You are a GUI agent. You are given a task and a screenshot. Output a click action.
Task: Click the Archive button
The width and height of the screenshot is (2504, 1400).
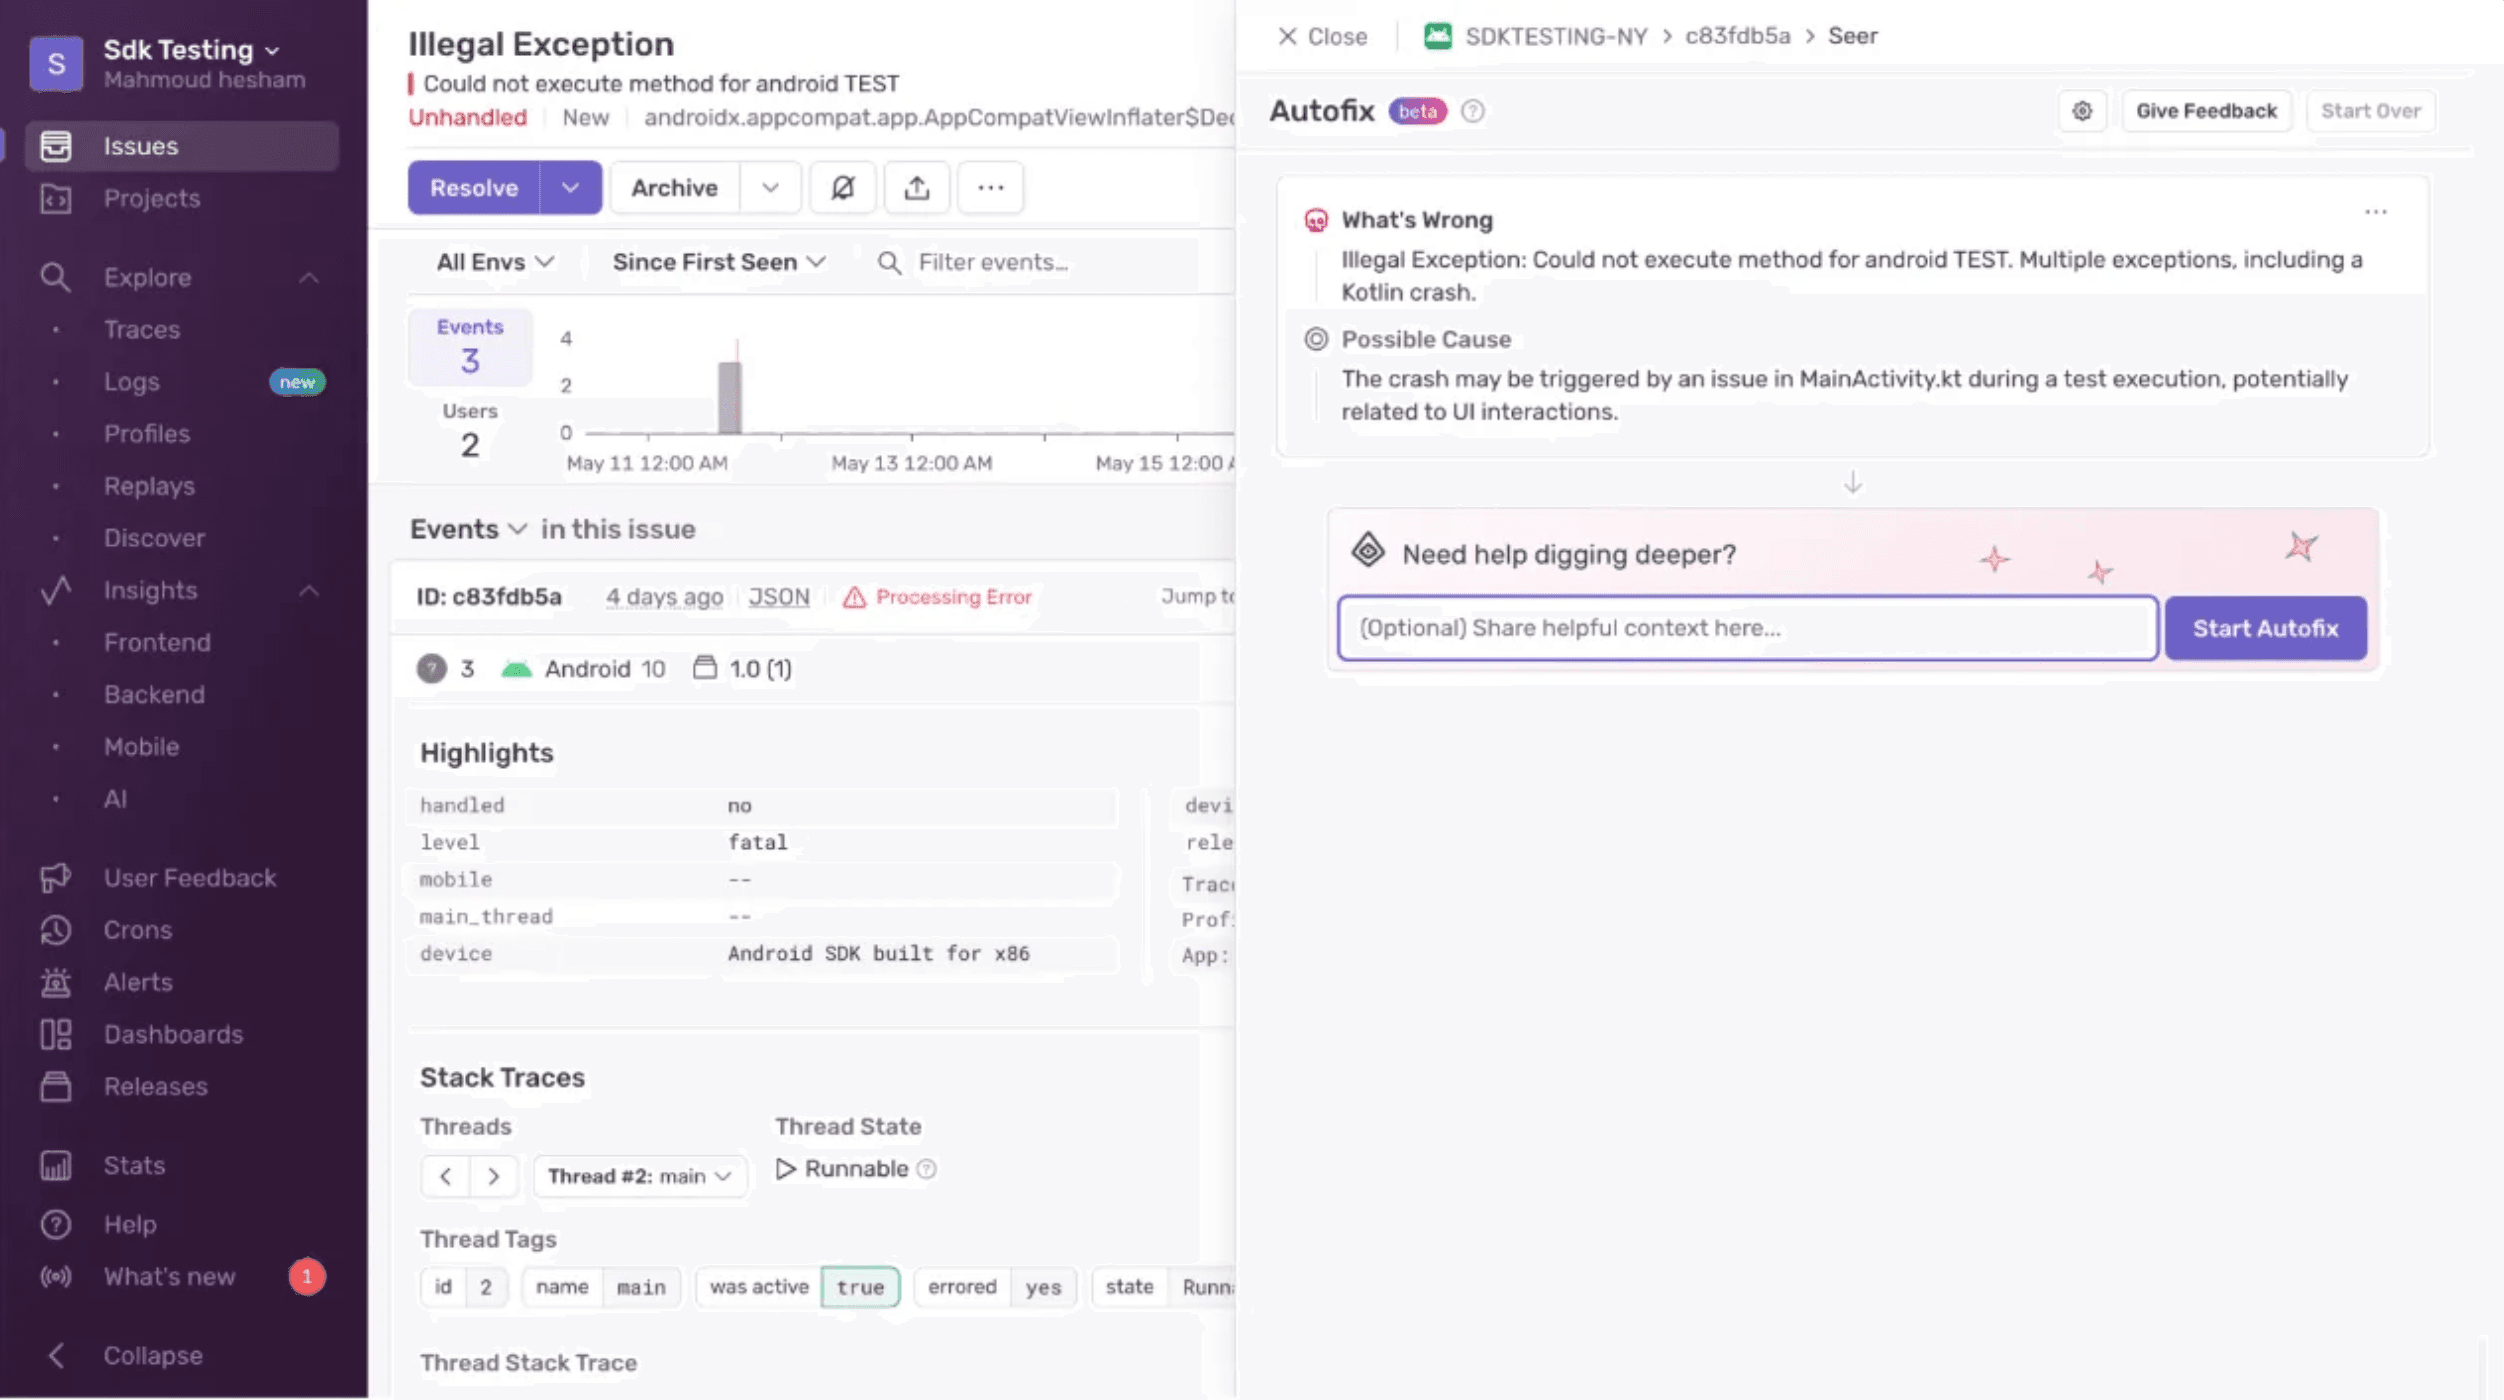pyautogui.click(x=674, y=187)
